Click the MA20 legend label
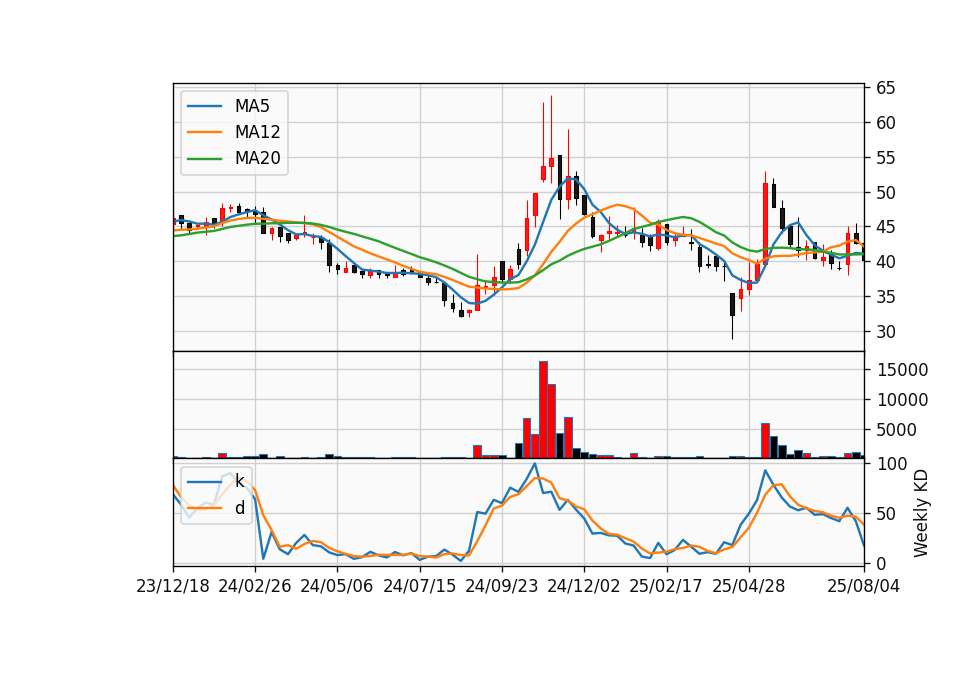This screenshot has width=960, height=690. [x=257, y=158]
